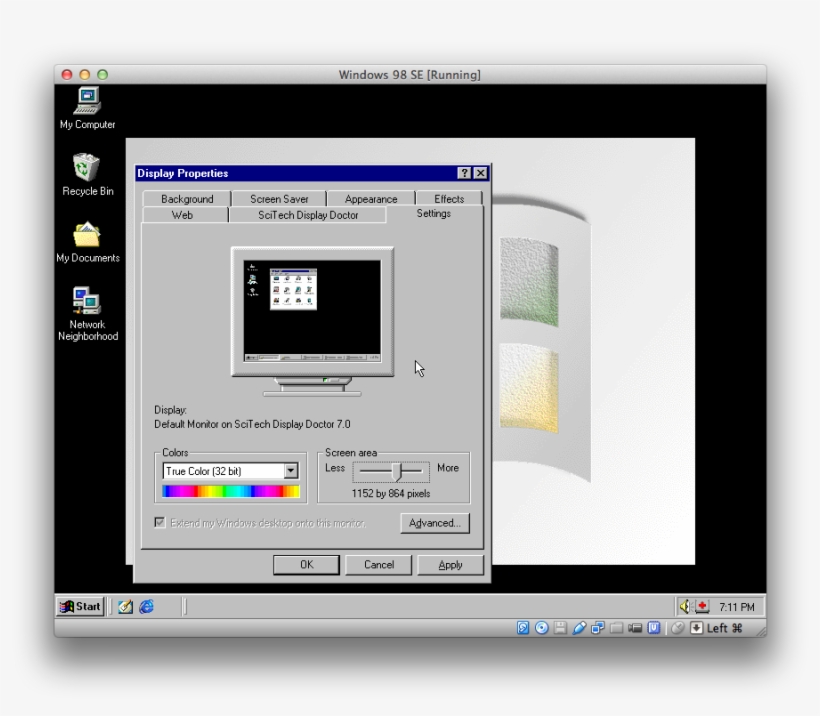Click VirtualBox shared folders status icon
The image size is (820, 716).
(617, 628)
